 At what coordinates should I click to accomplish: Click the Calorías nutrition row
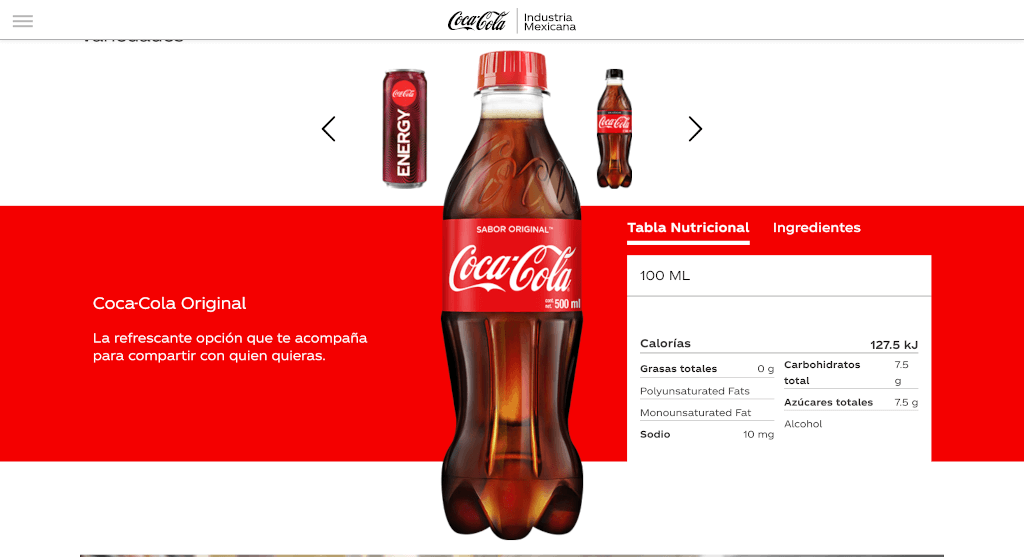pyautogui.click(x=779, y=344)
